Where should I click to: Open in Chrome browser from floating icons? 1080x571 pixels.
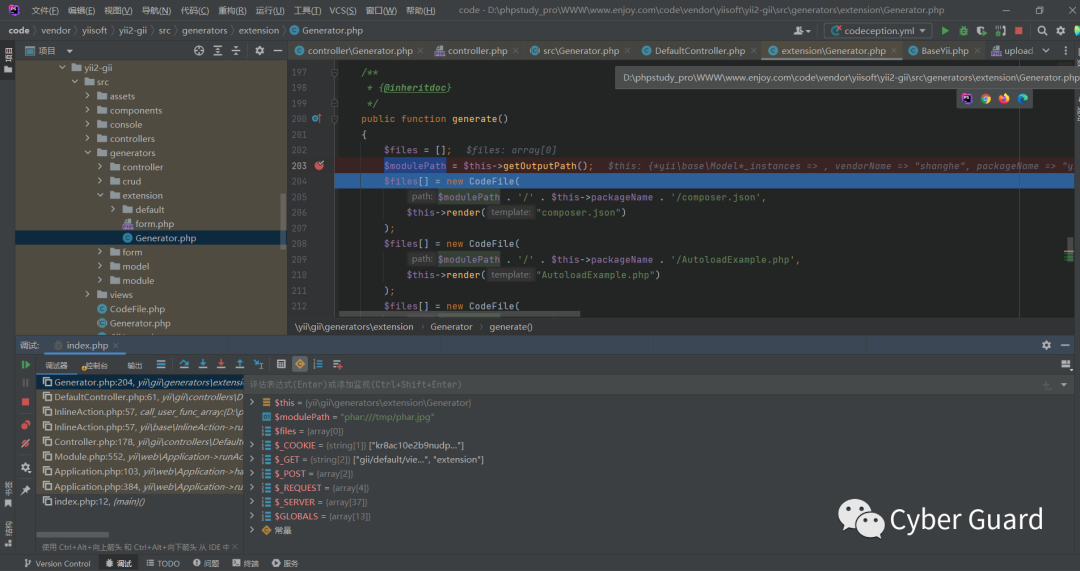pos(985,98)
